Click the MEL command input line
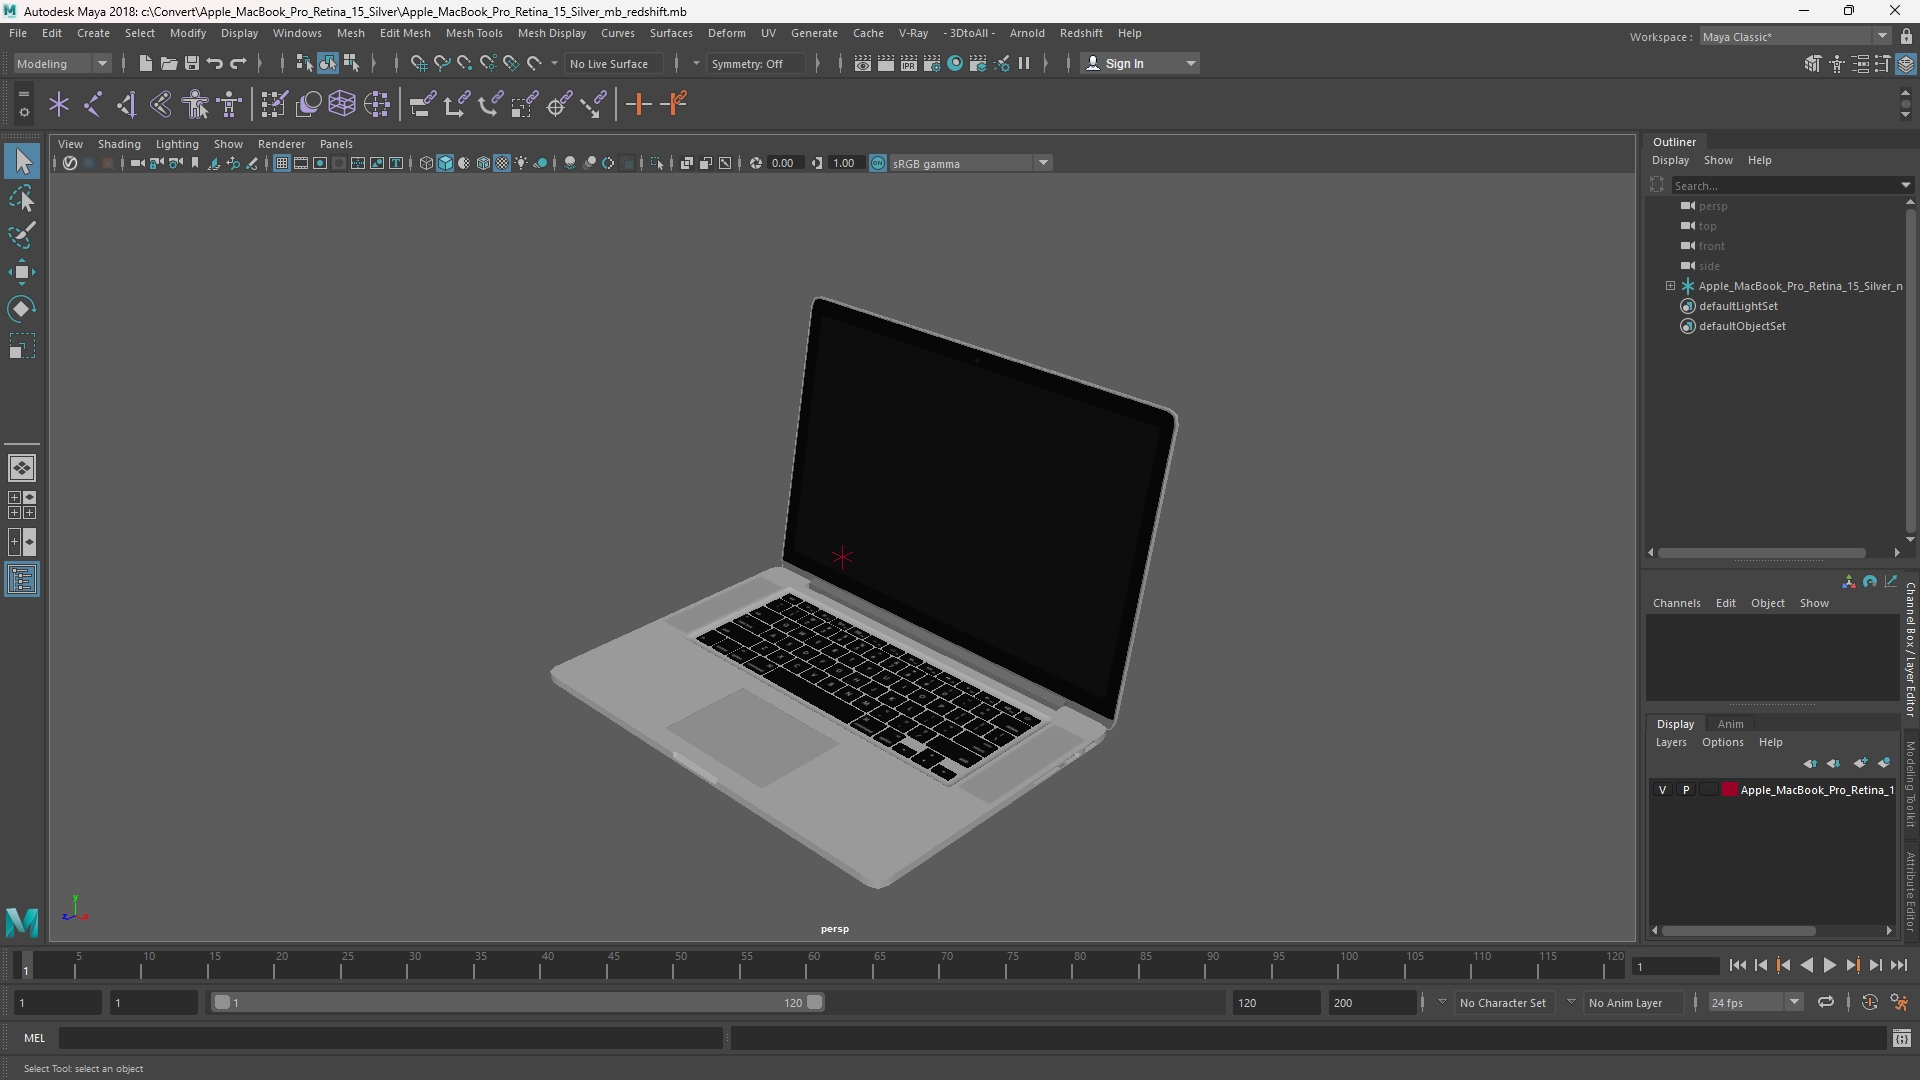This screenshot has width=1920, height=1080. [x=390, y=1039]
